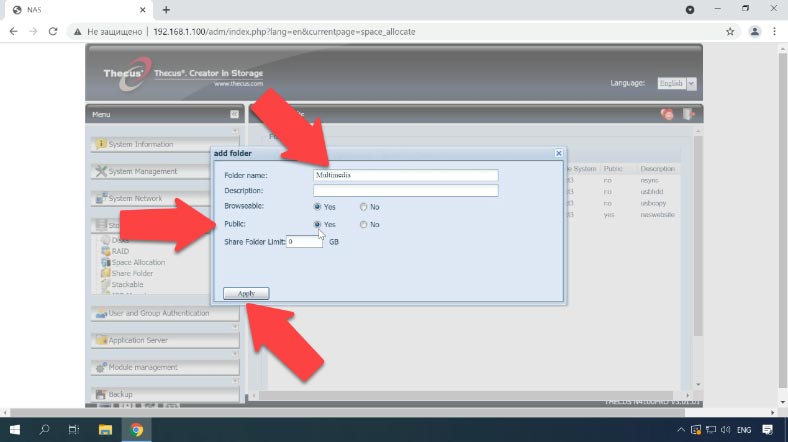Image resolution: width=788 pixels, height=442 pixels.
Task: Click the 'rsync' description cell
Action: pos(649,180)
